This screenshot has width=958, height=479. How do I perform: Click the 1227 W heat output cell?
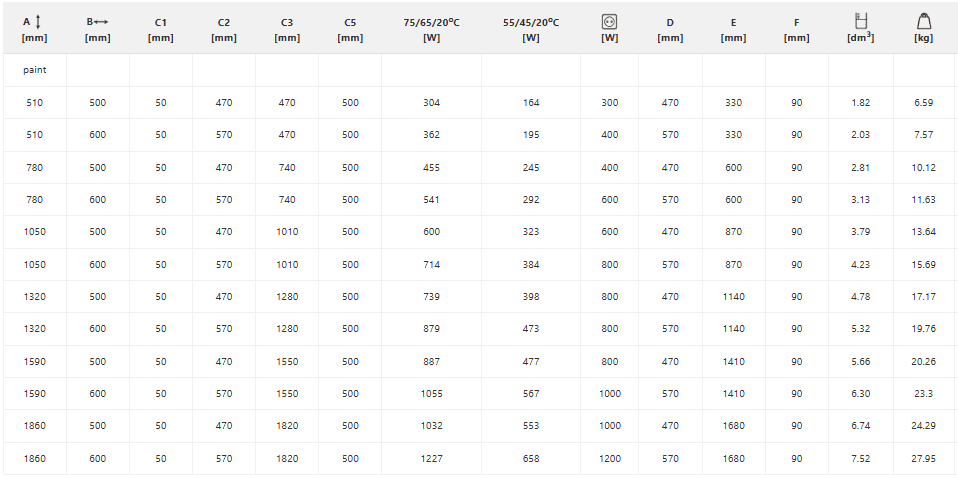pos(431,459)
